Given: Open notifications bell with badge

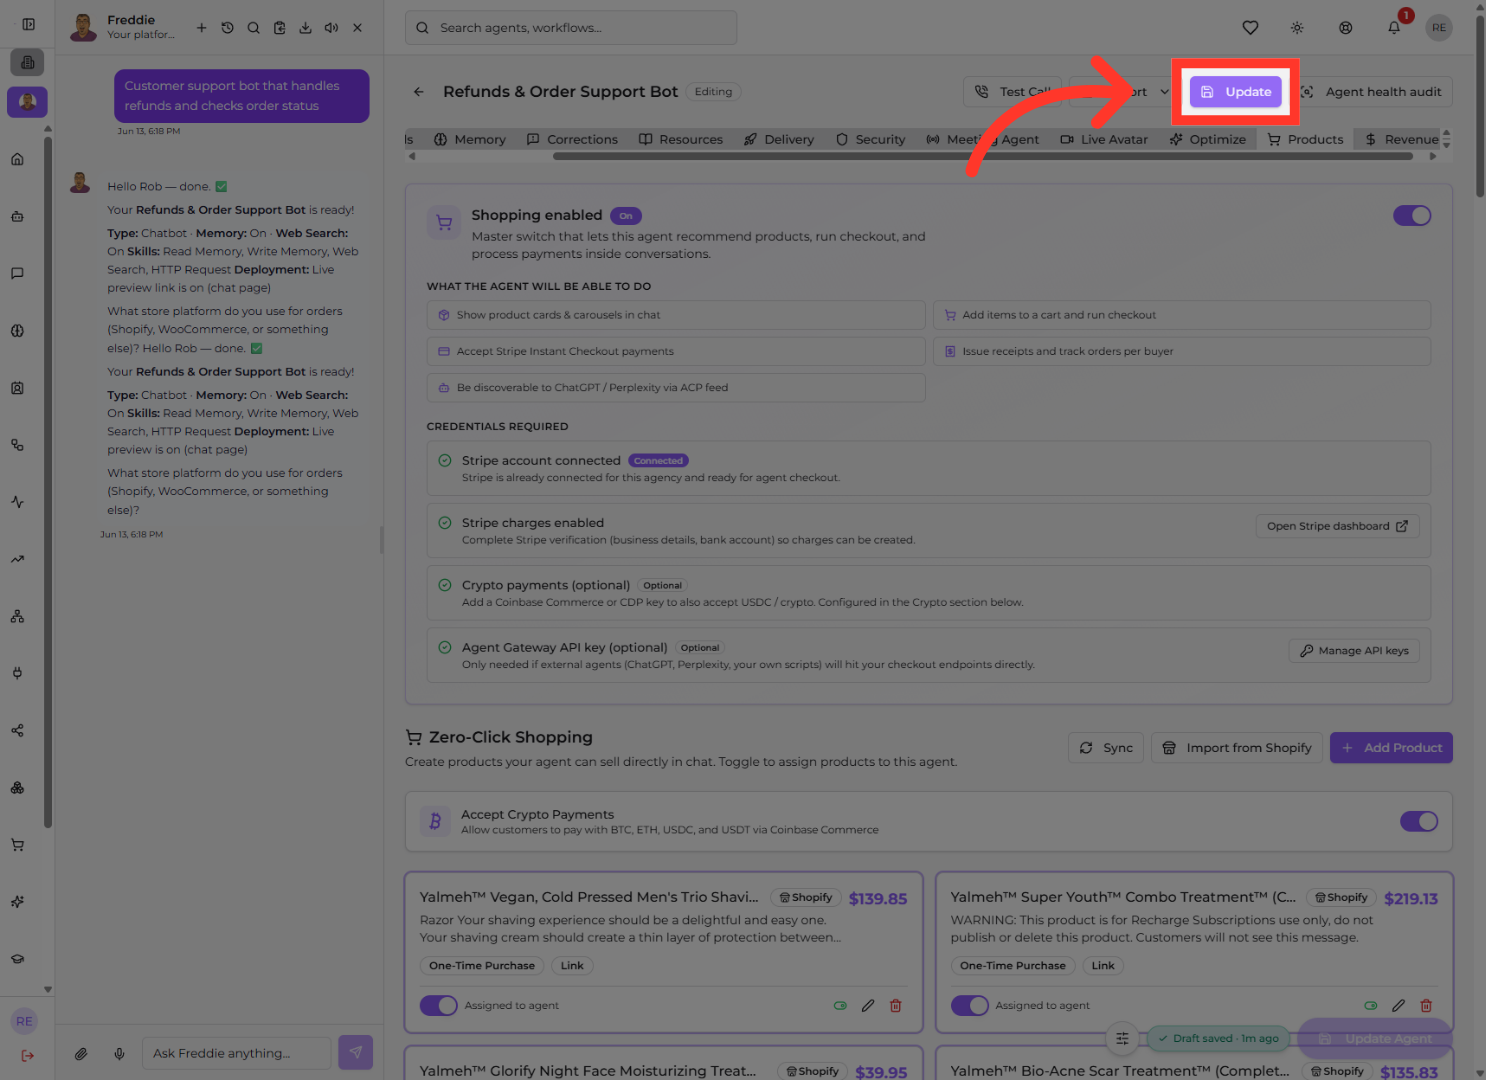Looking at the screenshot, I should (1394, 28).
